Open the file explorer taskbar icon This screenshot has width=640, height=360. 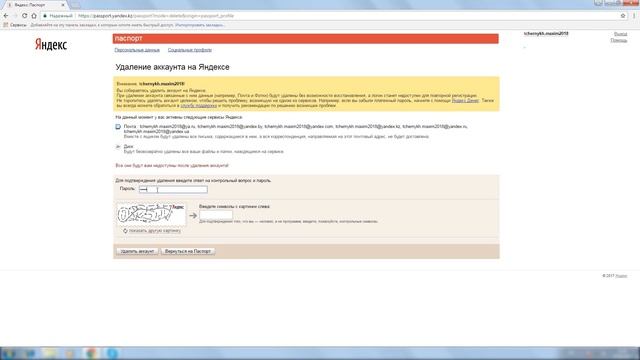49,353
